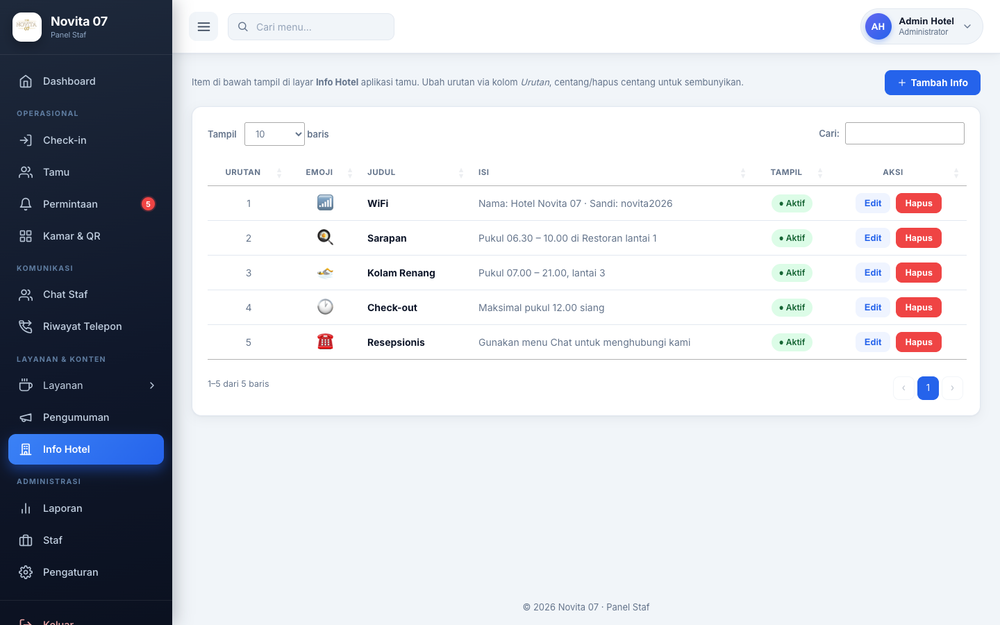The width and height of the screenshot is (1000, 625).
Task: Click the Chat Staf icon
Action: click(x=26, y=295)
